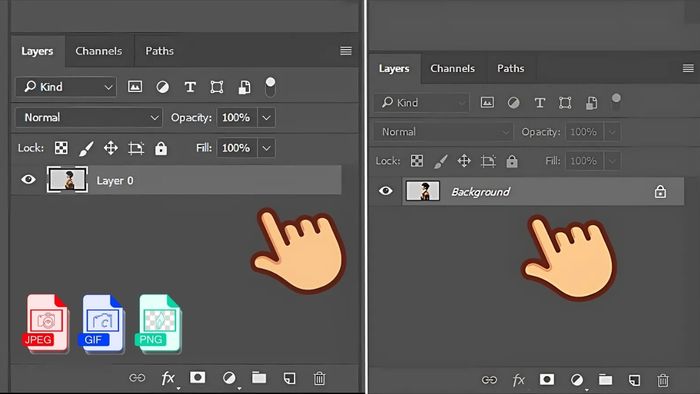Toggle layer filtering switch in left panel

tap(270, 87)
